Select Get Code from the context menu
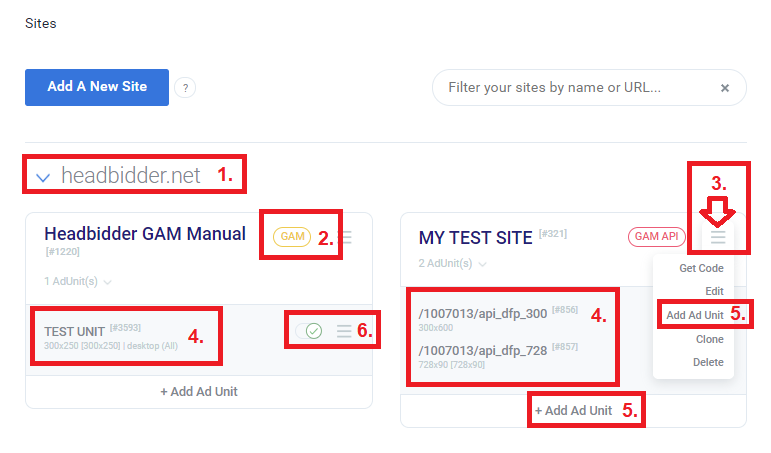The height and width of the screenshot is (453, 771). point(701,268)
